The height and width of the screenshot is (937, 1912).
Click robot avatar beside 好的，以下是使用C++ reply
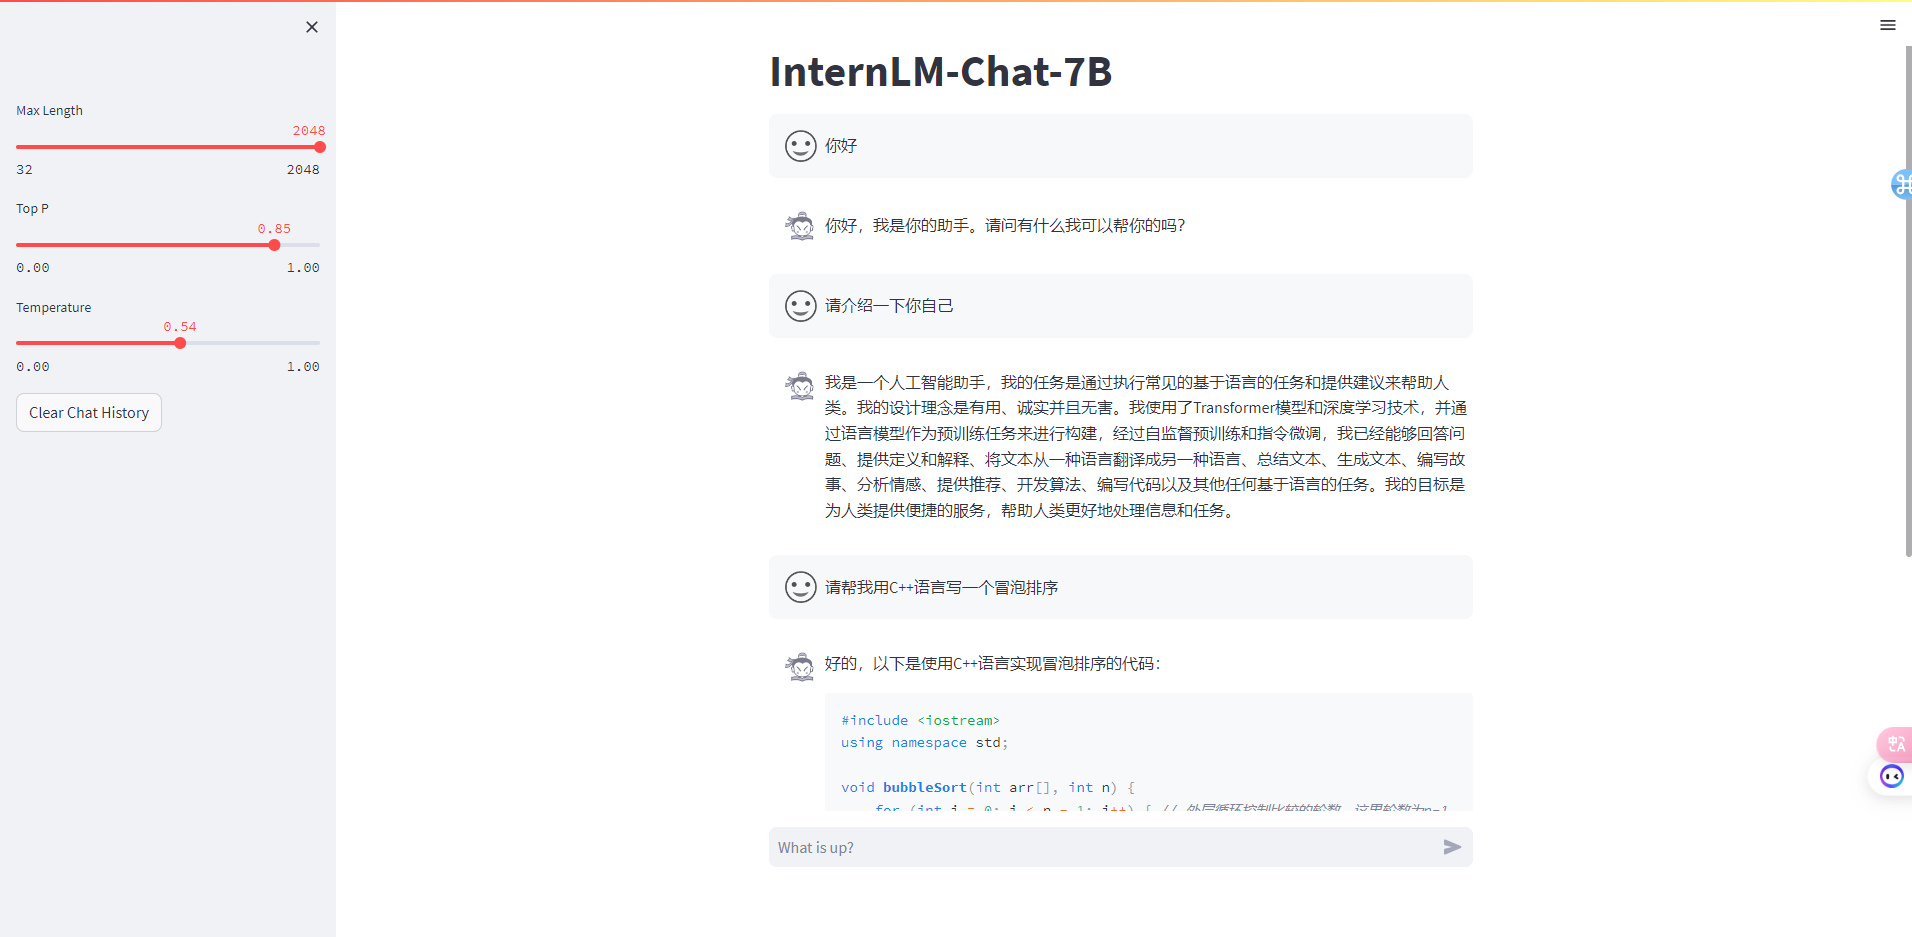(x=800, y=666)
